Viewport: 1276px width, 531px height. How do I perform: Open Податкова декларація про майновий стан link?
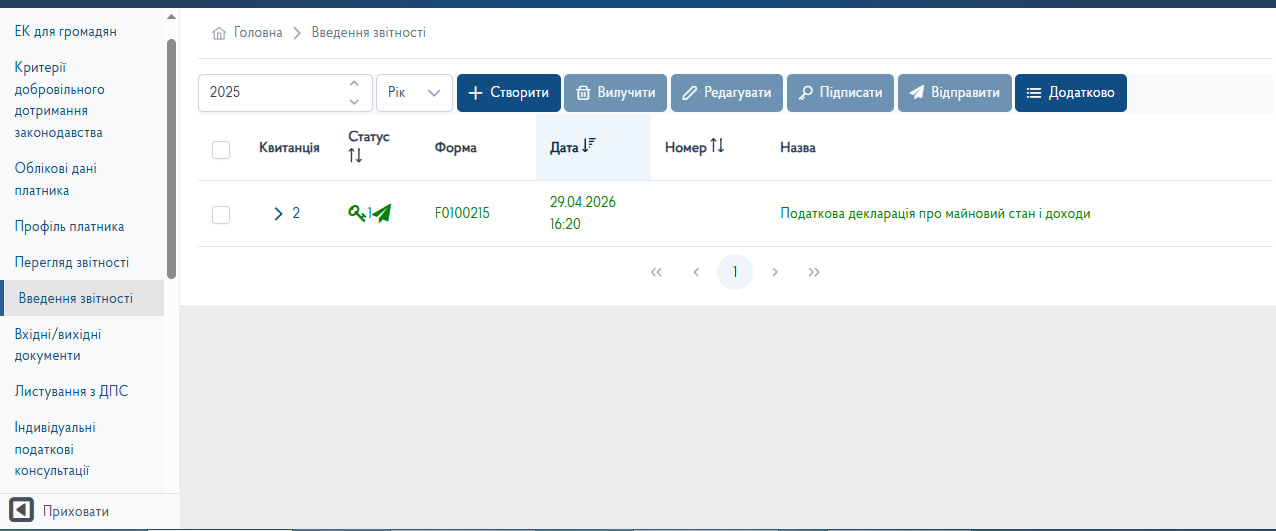[935, 213]
